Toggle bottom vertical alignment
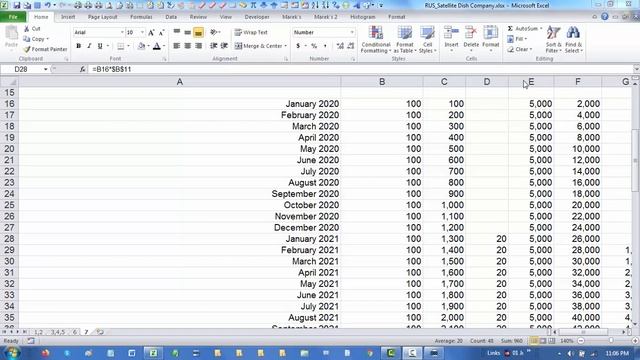The width and height of the screenshot is (640, 360). (x=198, y=32)
